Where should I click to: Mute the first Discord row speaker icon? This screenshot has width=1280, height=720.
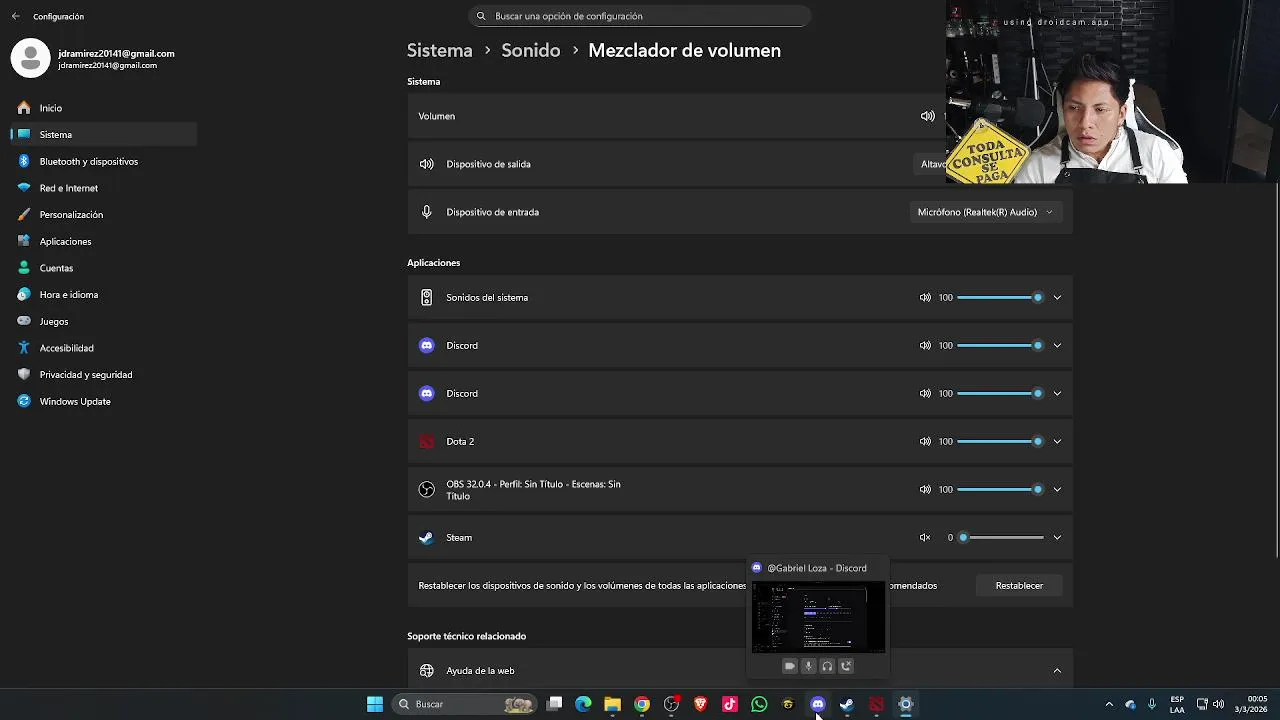tap(925, 345)
